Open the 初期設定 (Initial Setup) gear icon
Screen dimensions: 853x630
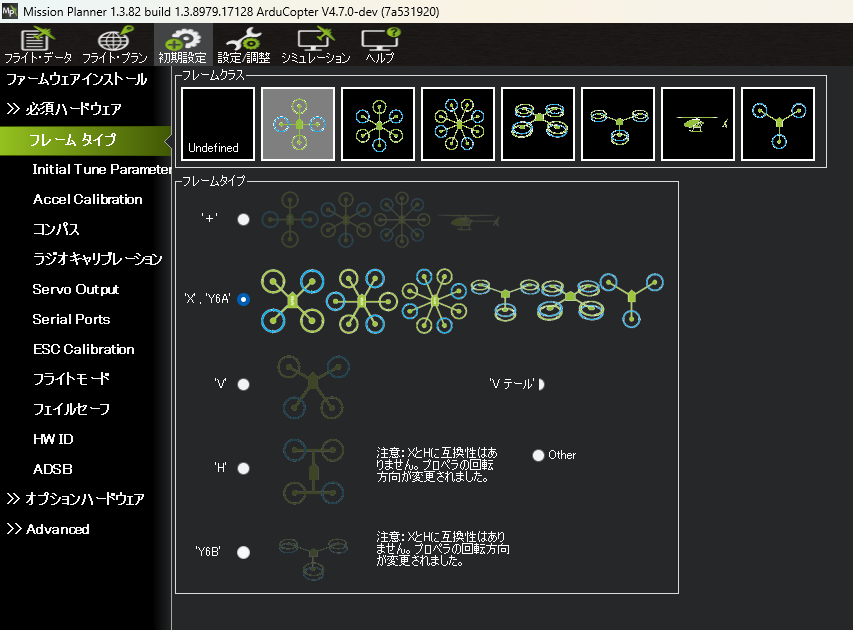pos(183,45)
